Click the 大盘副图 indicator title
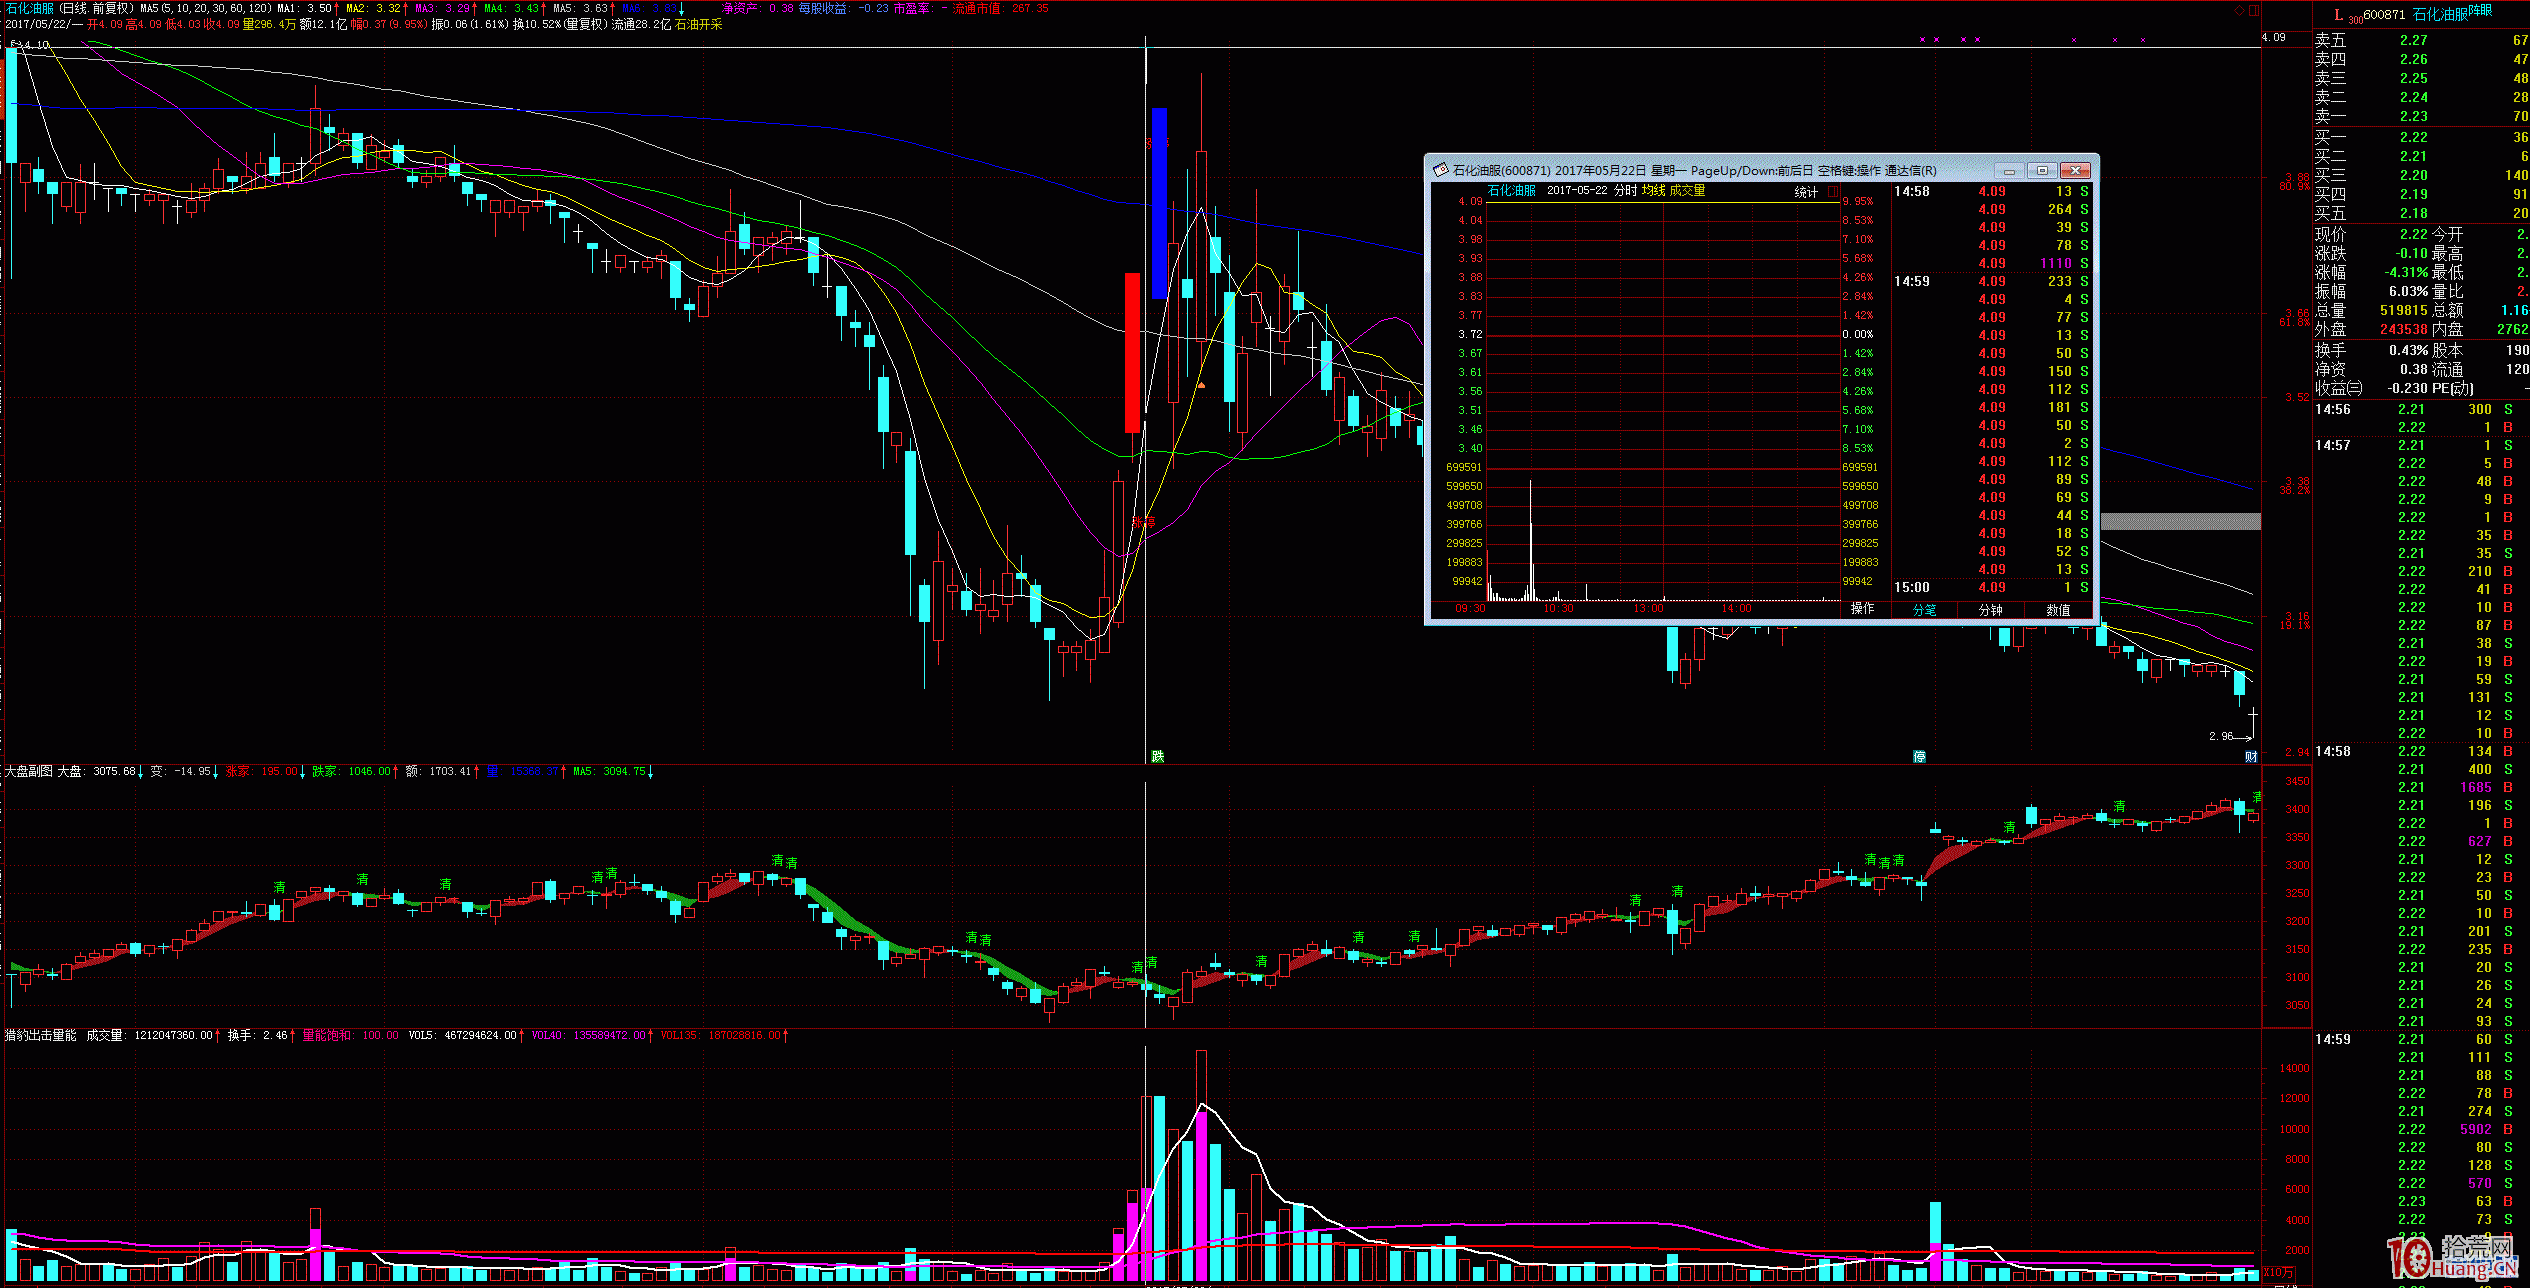The image size is (2530, 1288). pos(28,771)
